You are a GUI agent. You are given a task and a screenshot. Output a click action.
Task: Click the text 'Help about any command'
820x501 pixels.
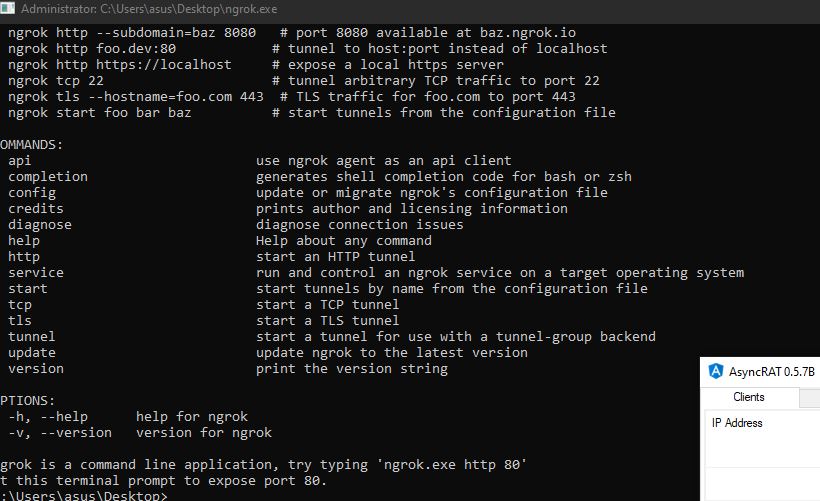pos(344,241)
